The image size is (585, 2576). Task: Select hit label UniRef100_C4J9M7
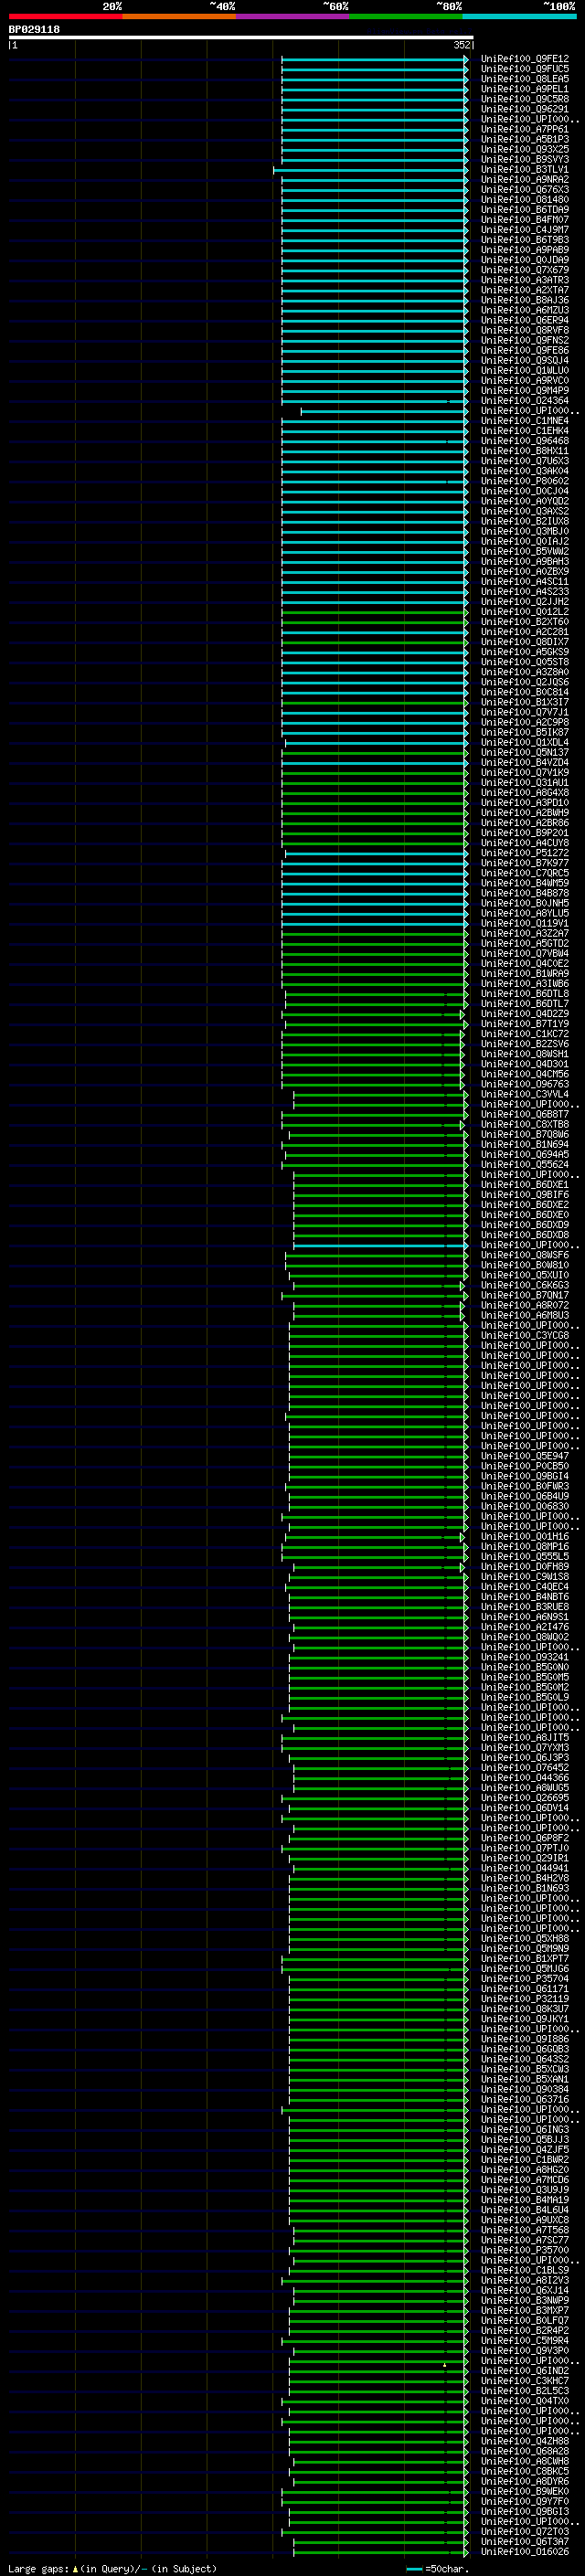click(x=525, y=230)
